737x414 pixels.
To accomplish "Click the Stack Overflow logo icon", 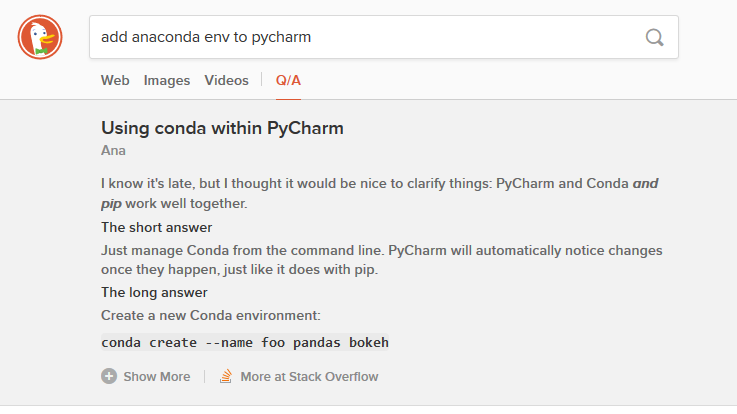I will click(x=226, y=377).
